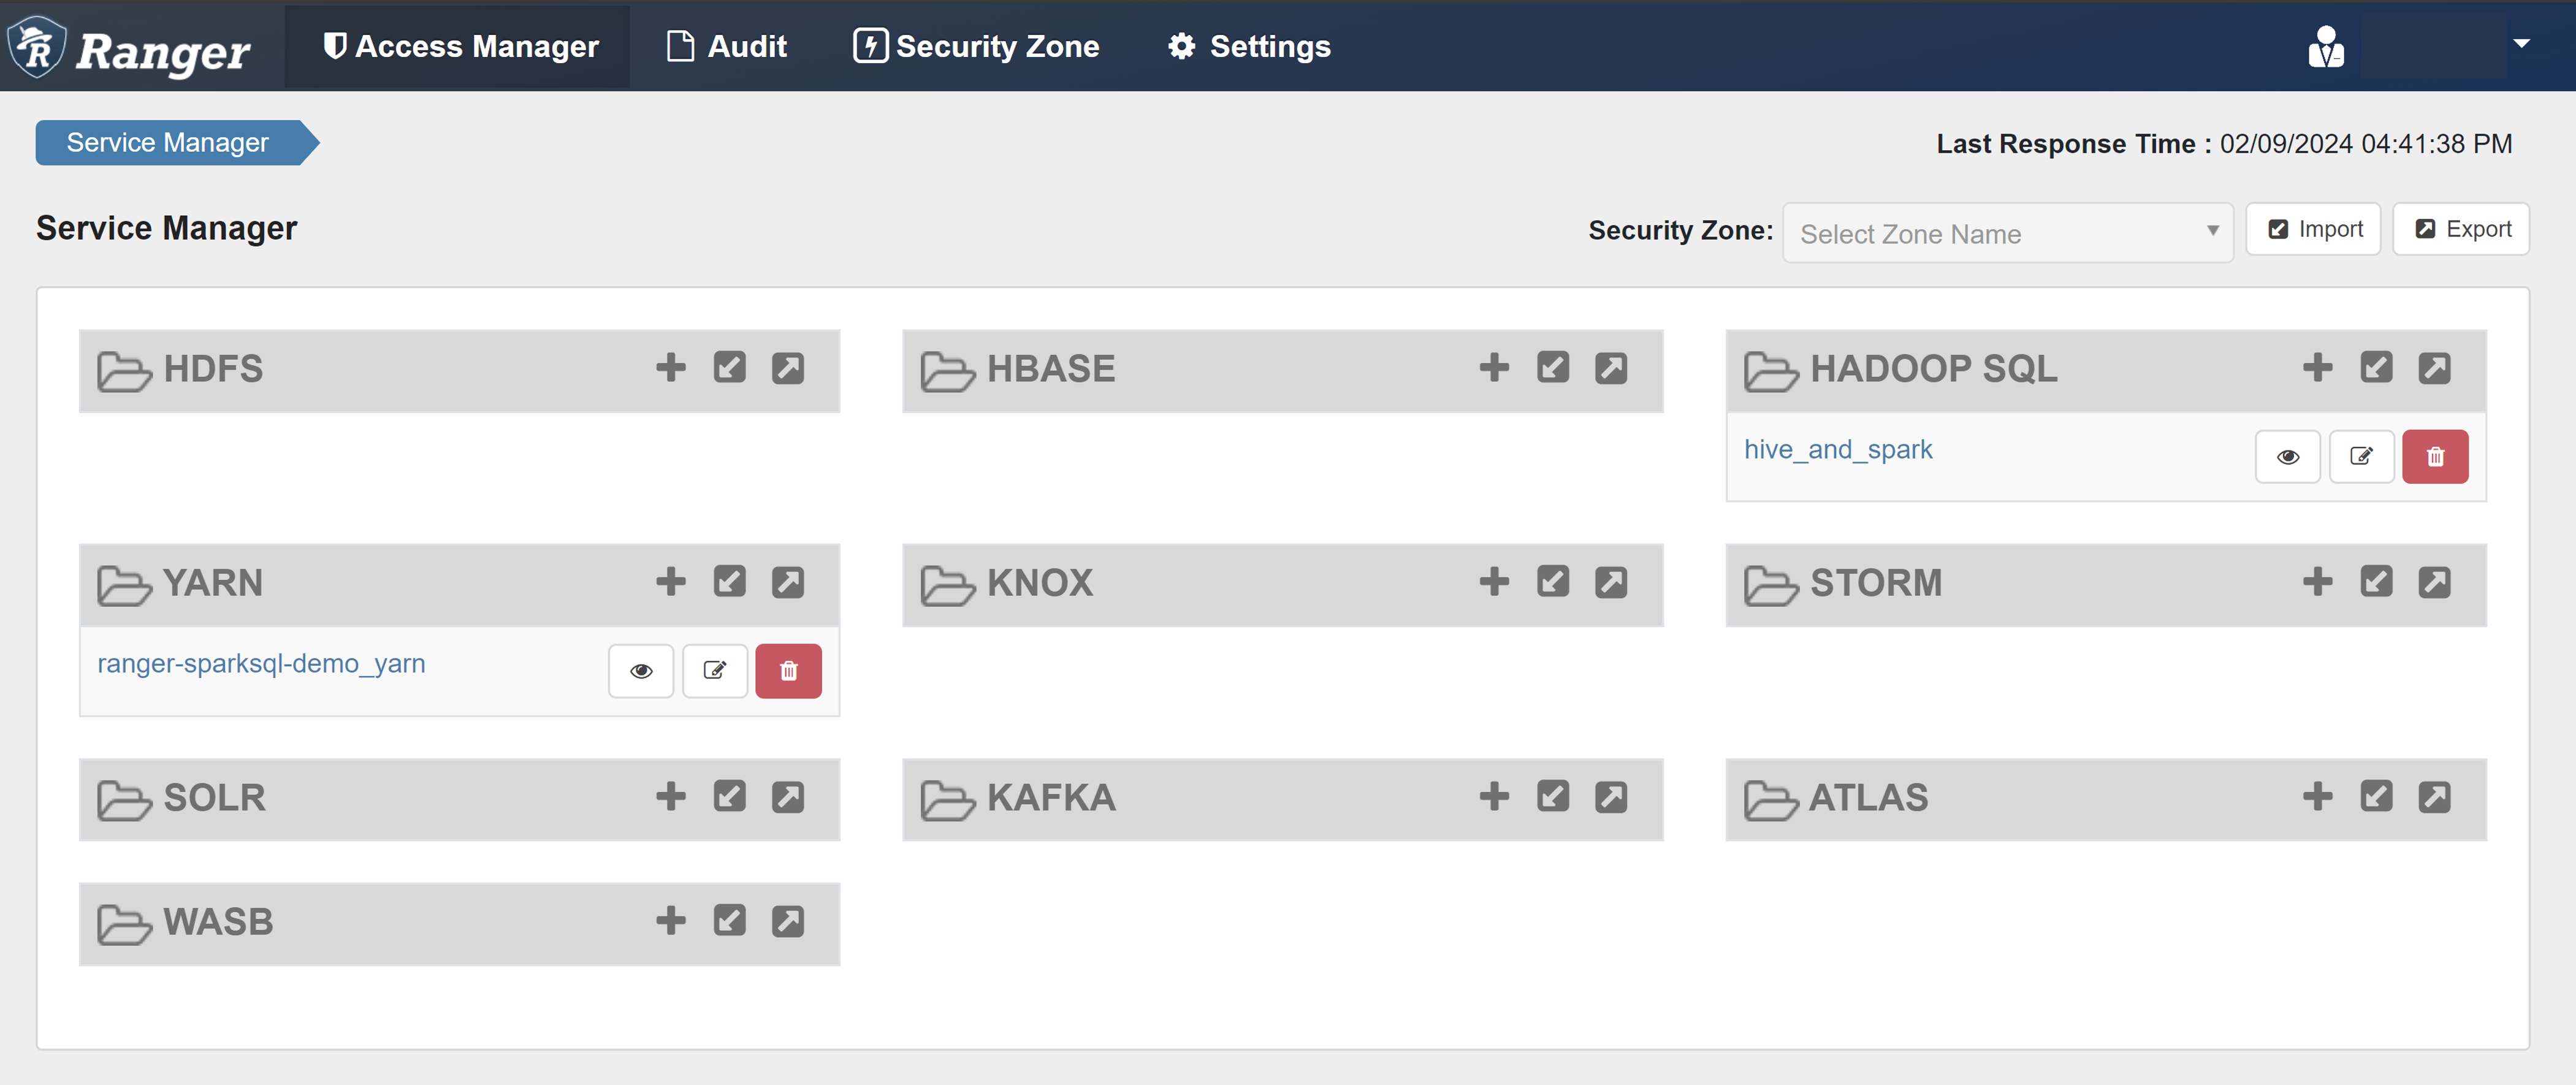Edit the ranger-sparksql-demo_yarn service
Viewport: 2576px width, 1085px height.
coord(714,671)
